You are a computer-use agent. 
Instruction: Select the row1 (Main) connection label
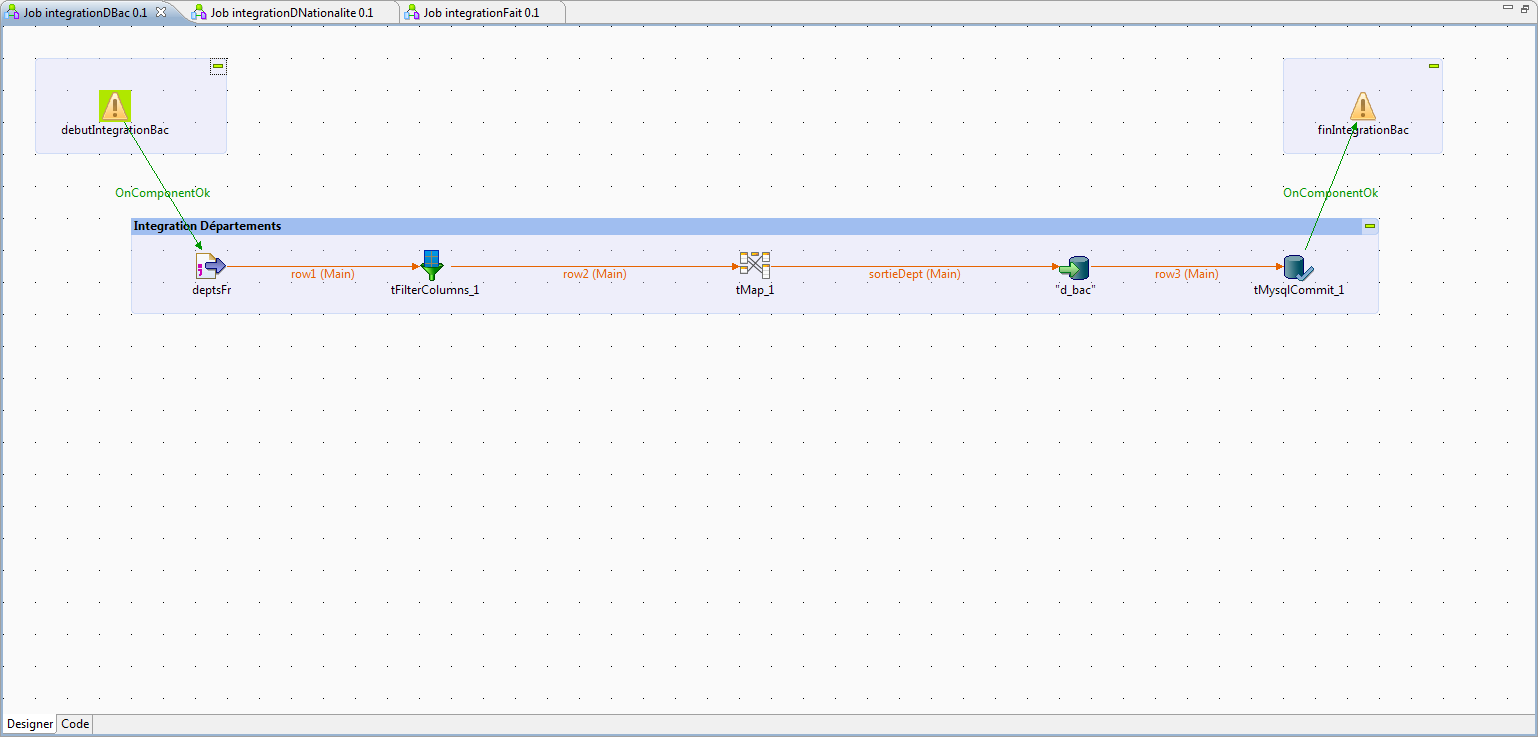pos(322,274)
